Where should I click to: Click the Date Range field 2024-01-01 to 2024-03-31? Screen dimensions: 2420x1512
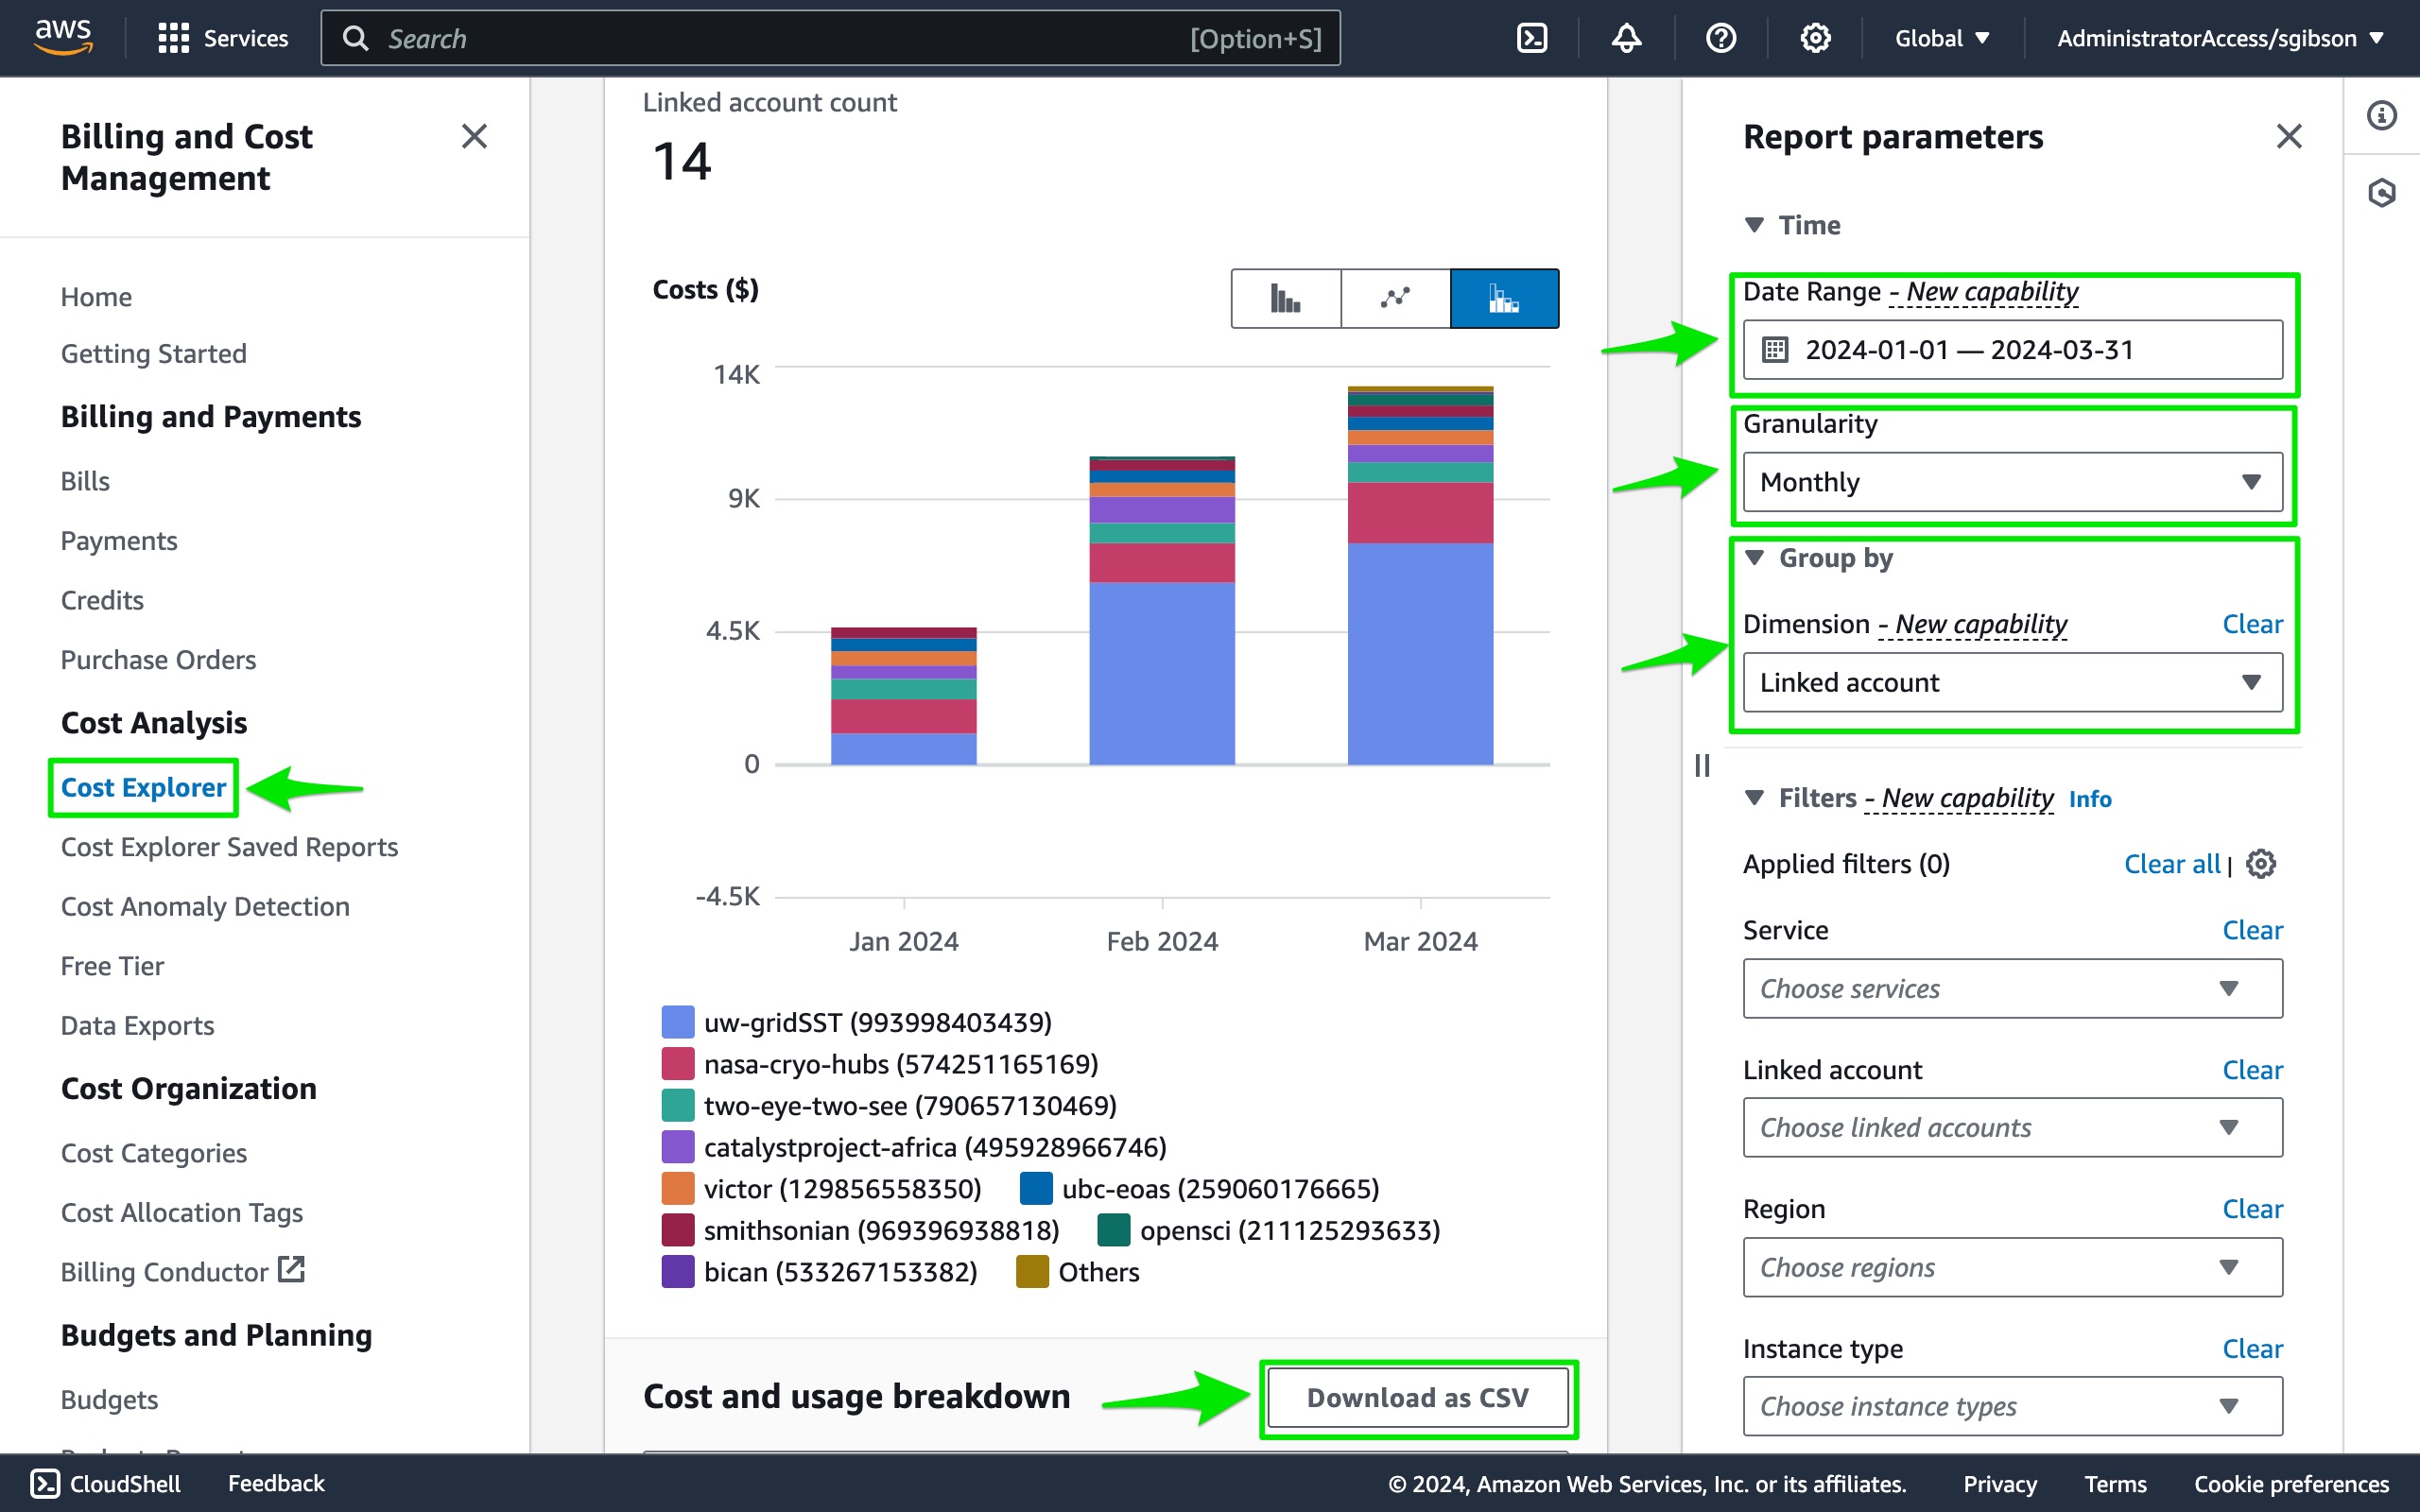(2012, 350)
